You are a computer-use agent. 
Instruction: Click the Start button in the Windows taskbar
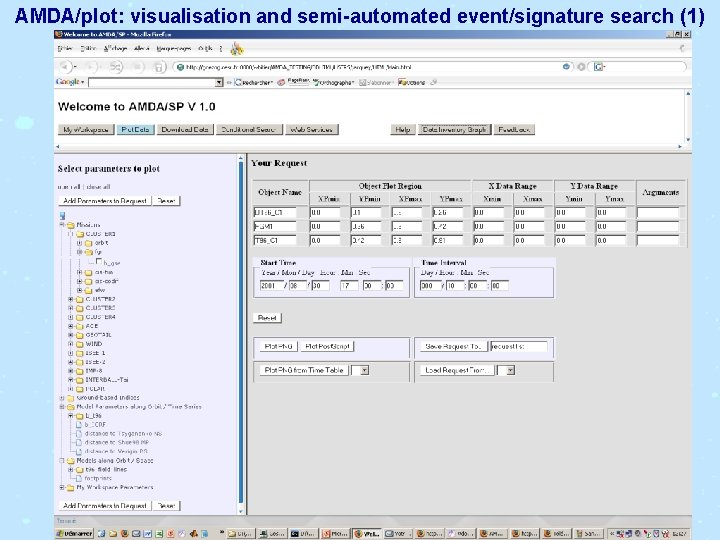(75, 533)
